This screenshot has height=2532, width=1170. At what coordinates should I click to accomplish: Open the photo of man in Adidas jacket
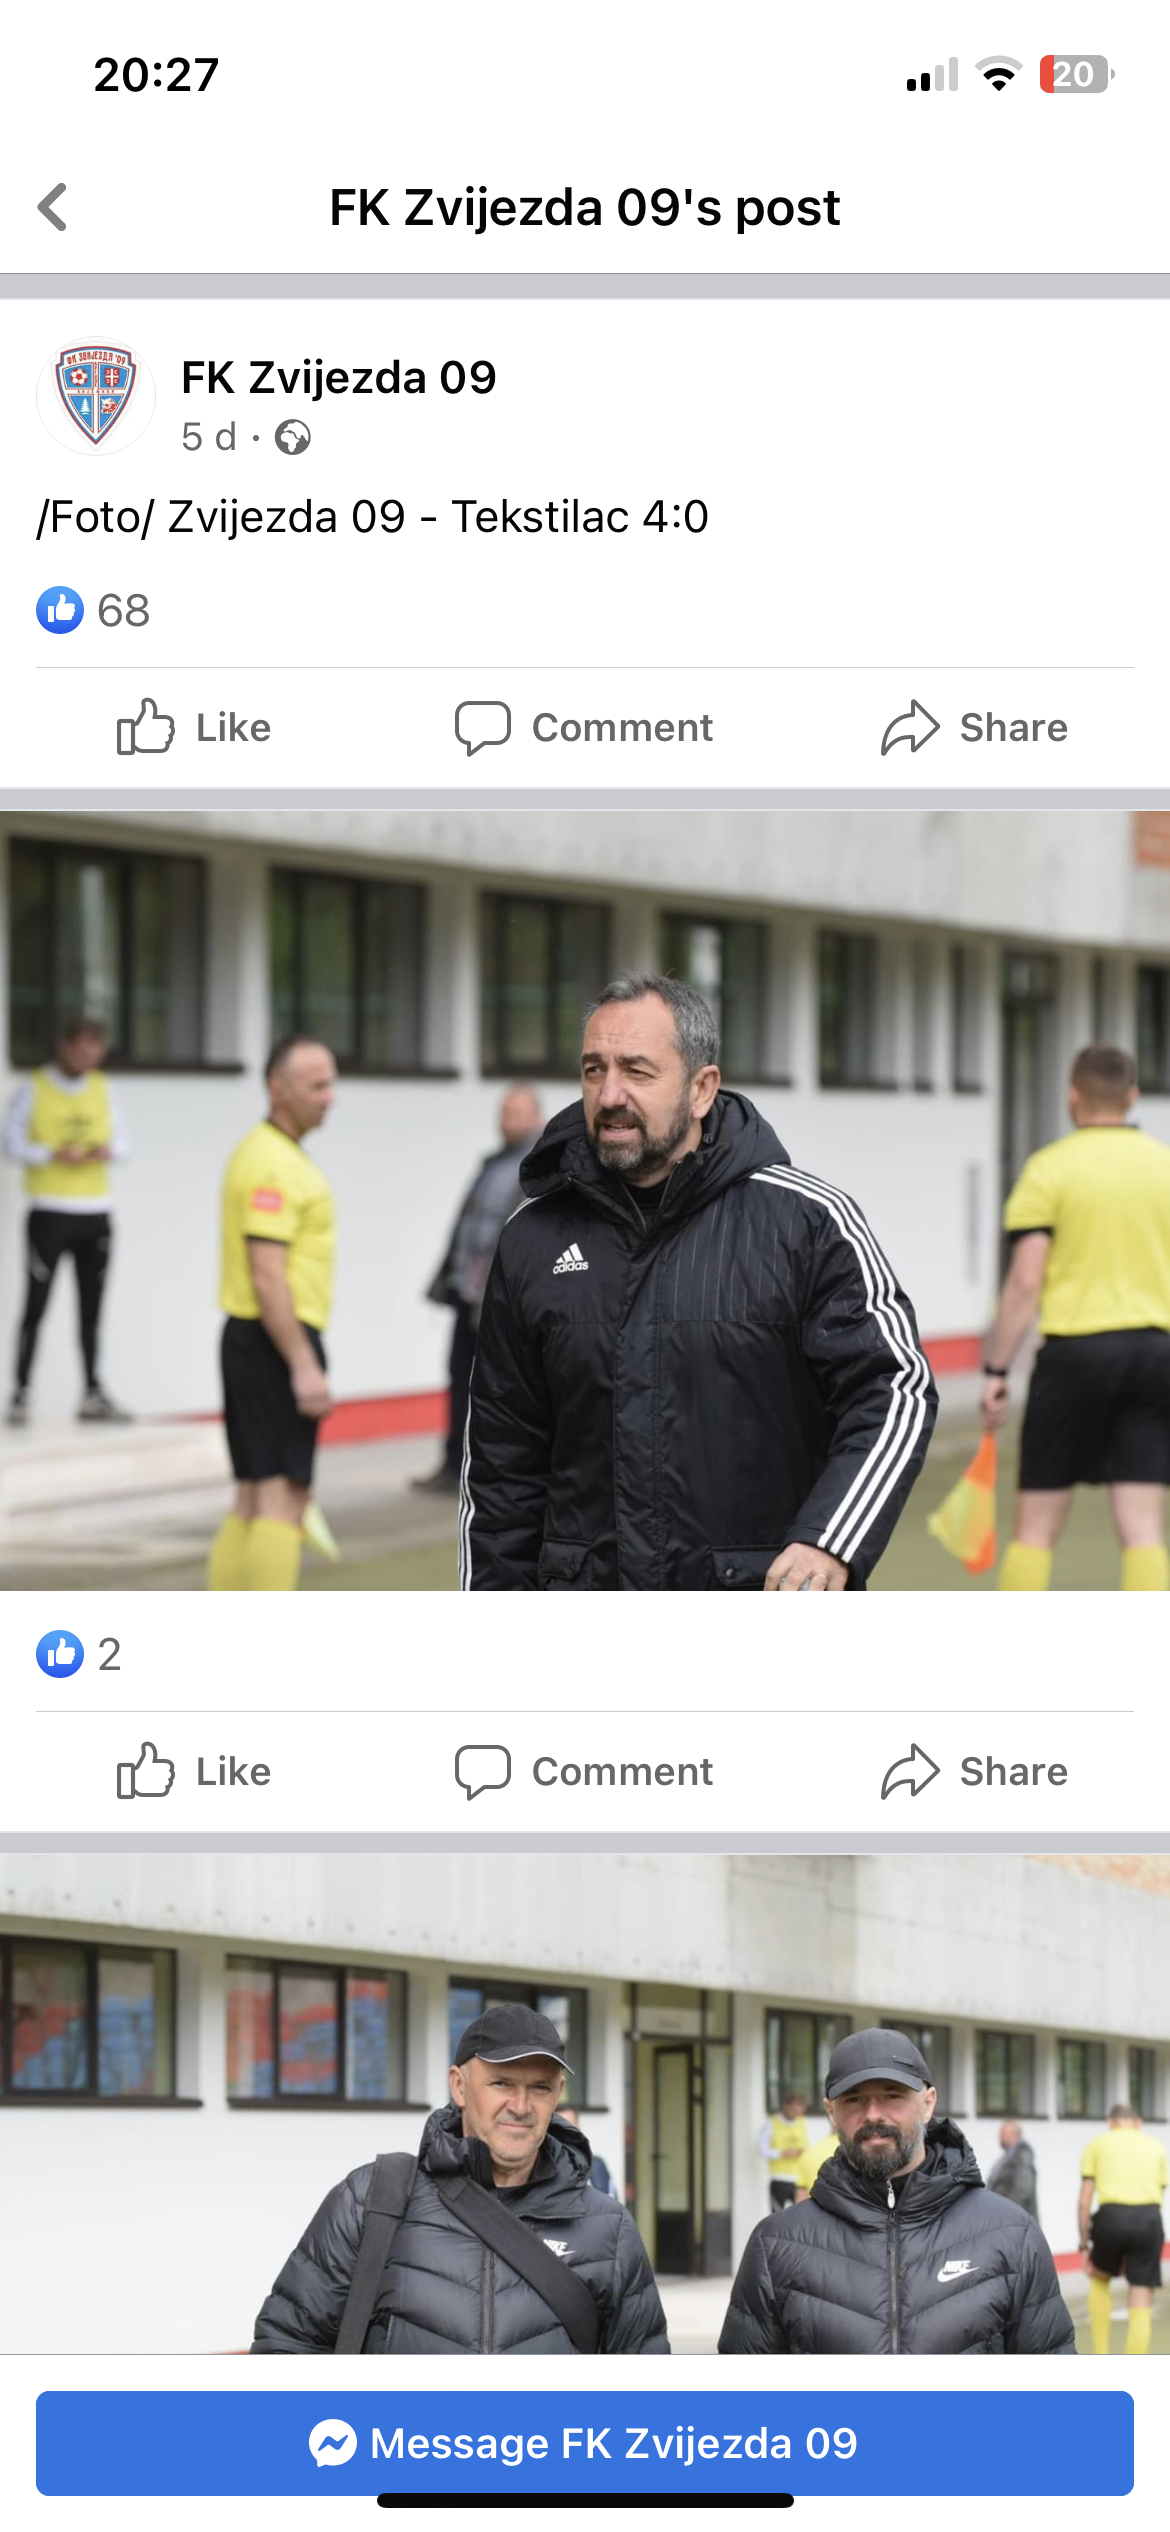585,1200
